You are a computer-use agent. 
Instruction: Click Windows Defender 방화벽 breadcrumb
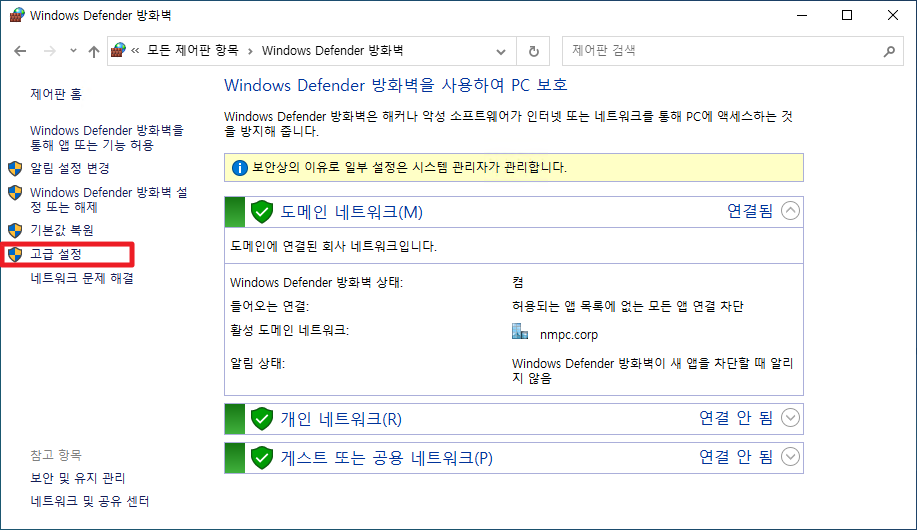click(332, 50)
